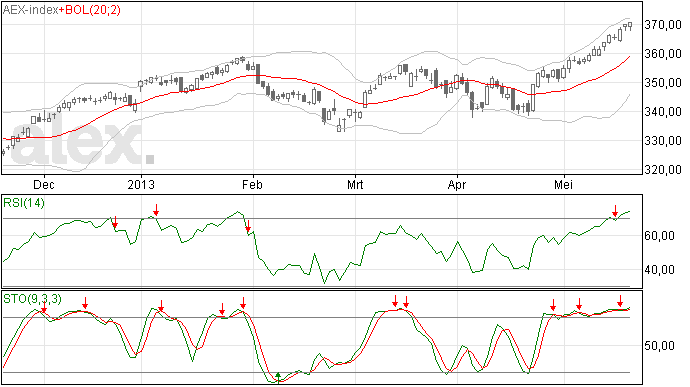Click the 370,00 price axis value
Image resolution: width=690 pixels, height=387 pixels.
663,25
